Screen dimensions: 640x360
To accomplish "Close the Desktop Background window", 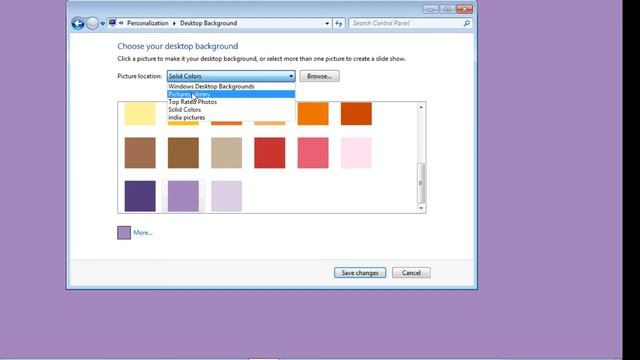I will [x=465, y=9].
